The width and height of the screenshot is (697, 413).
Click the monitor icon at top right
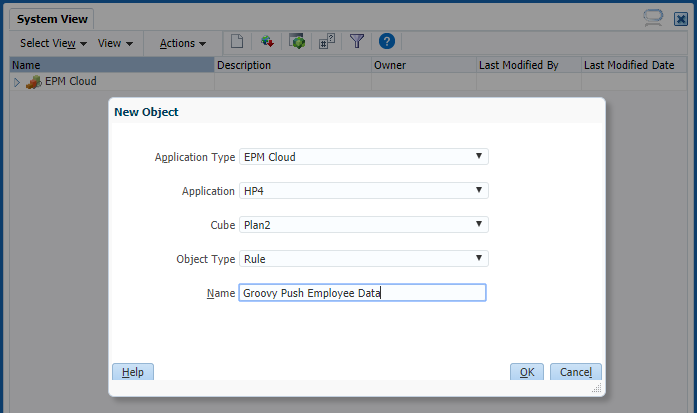(654, 17)
